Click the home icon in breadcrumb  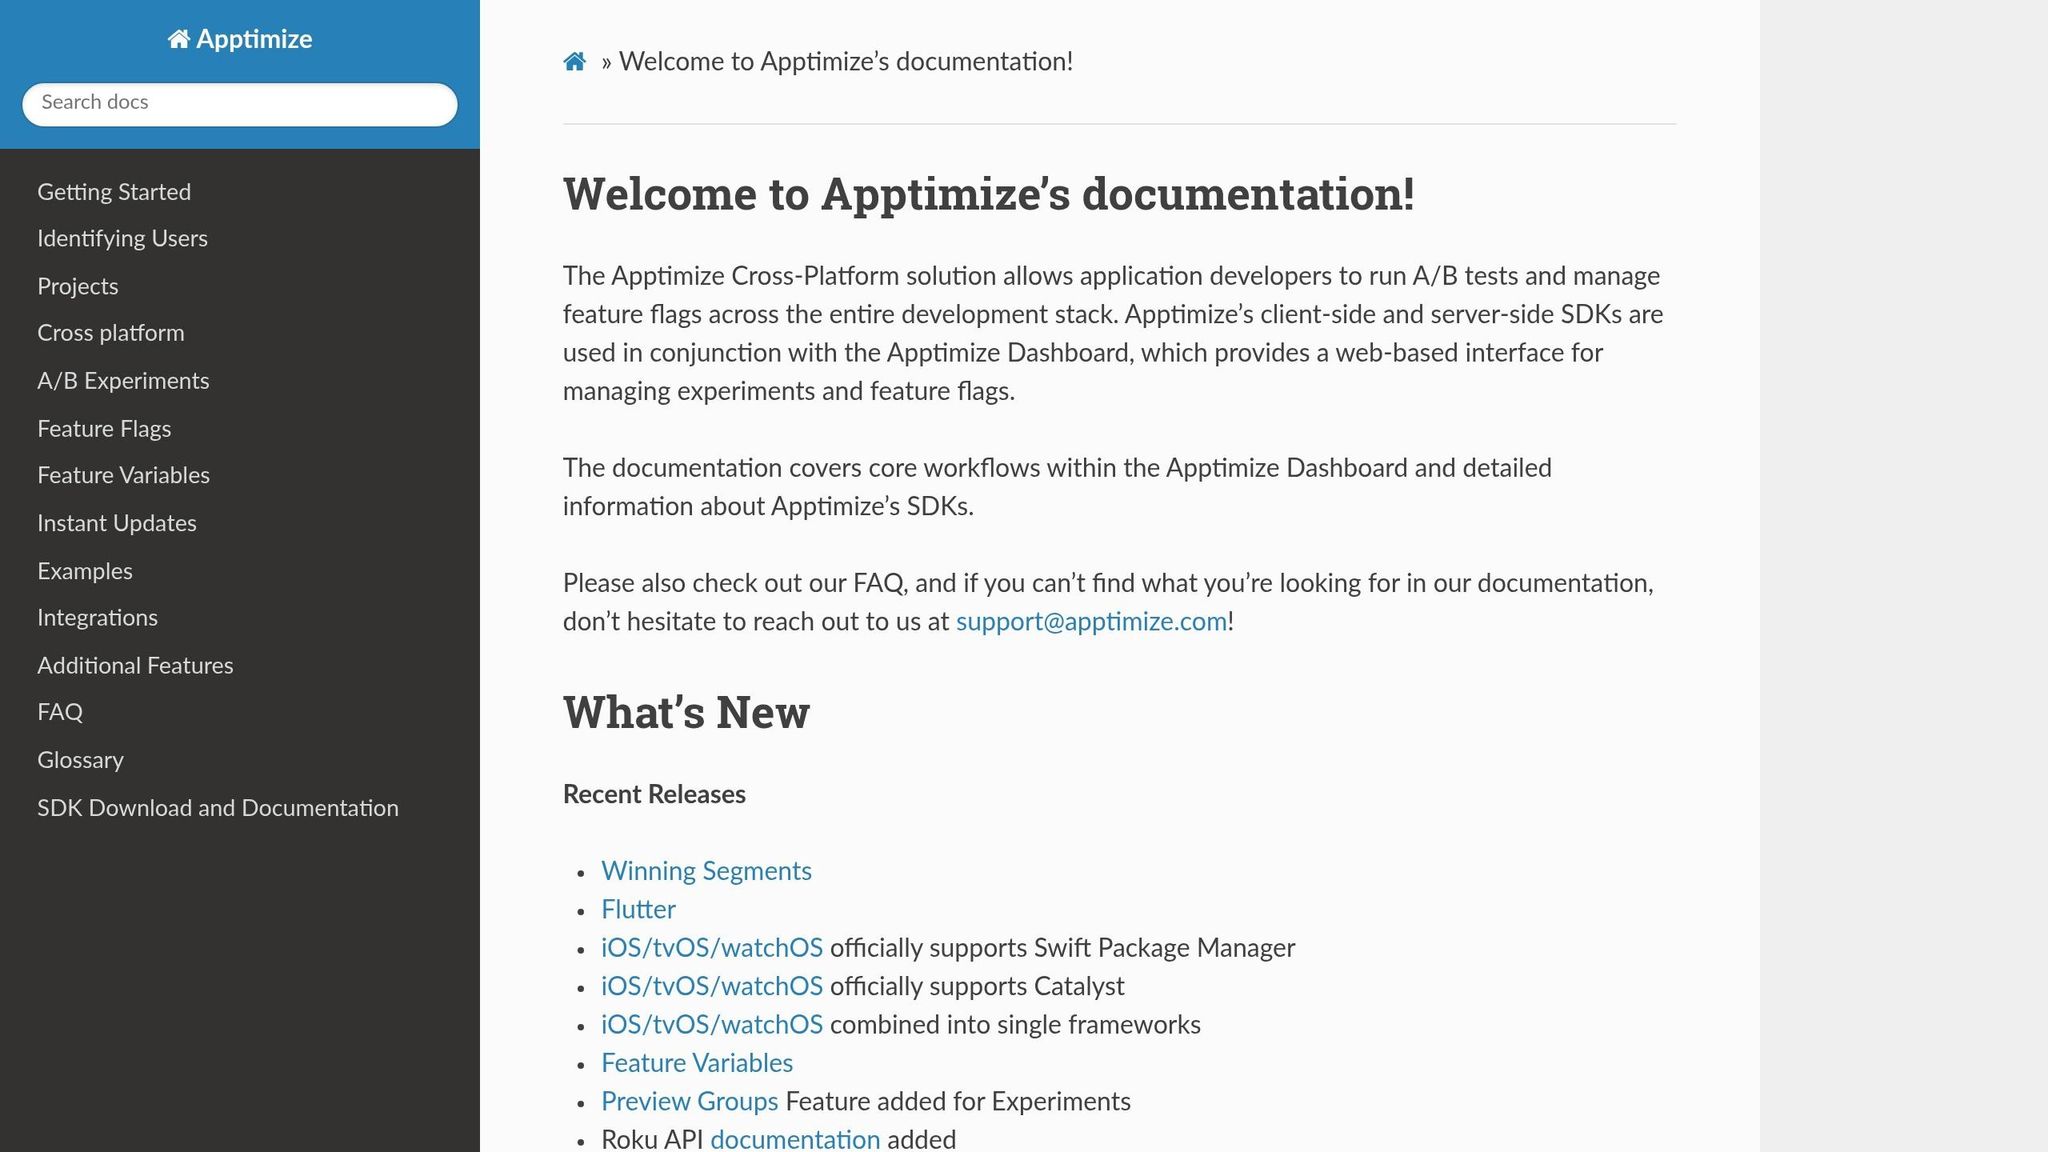pyautogui.click(x=574, y=62)
